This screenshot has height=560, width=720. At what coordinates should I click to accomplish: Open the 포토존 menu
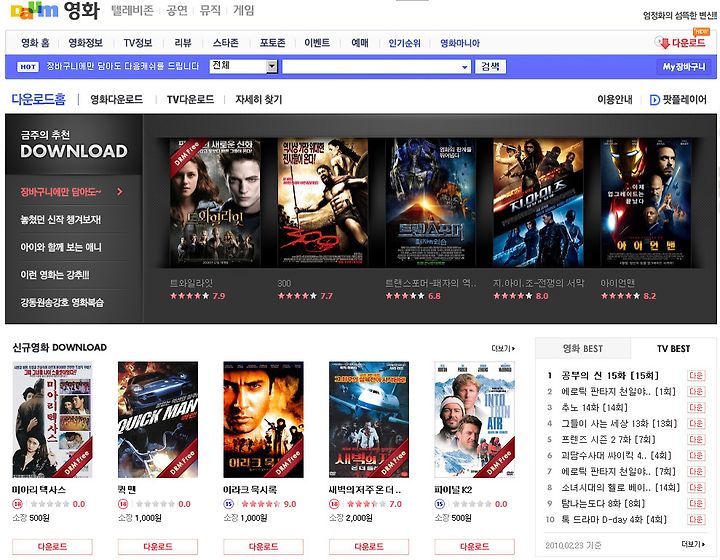click(x=272, y=43)
